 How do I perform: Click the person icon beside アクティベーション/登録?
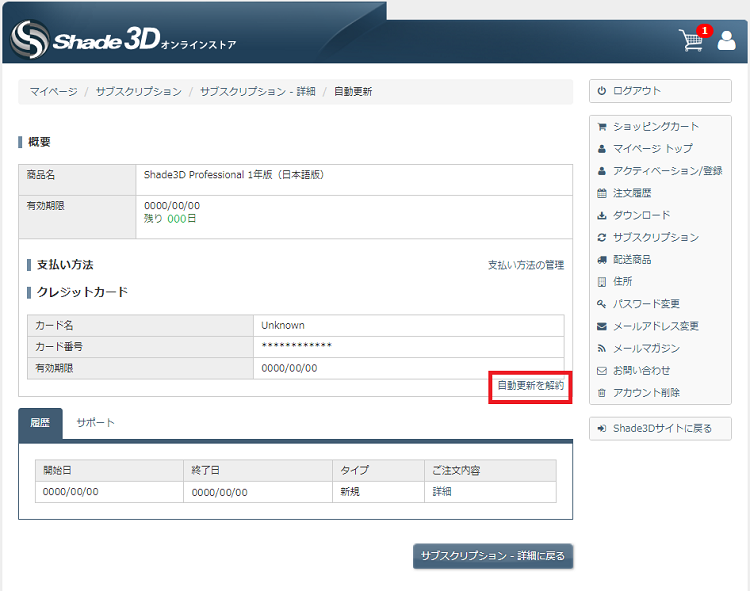602,171
